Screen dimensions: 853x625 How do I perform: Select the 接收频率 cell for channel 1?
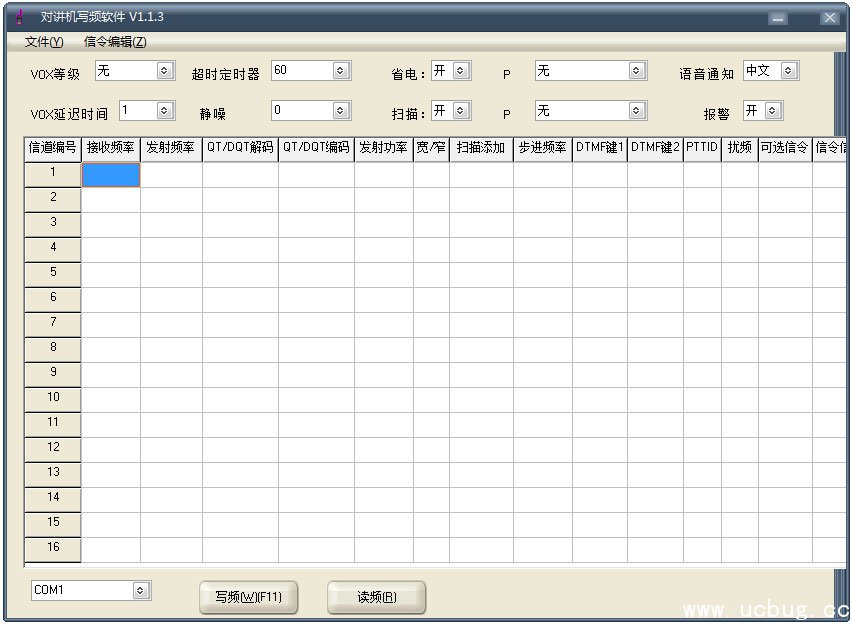pos(110,175)
